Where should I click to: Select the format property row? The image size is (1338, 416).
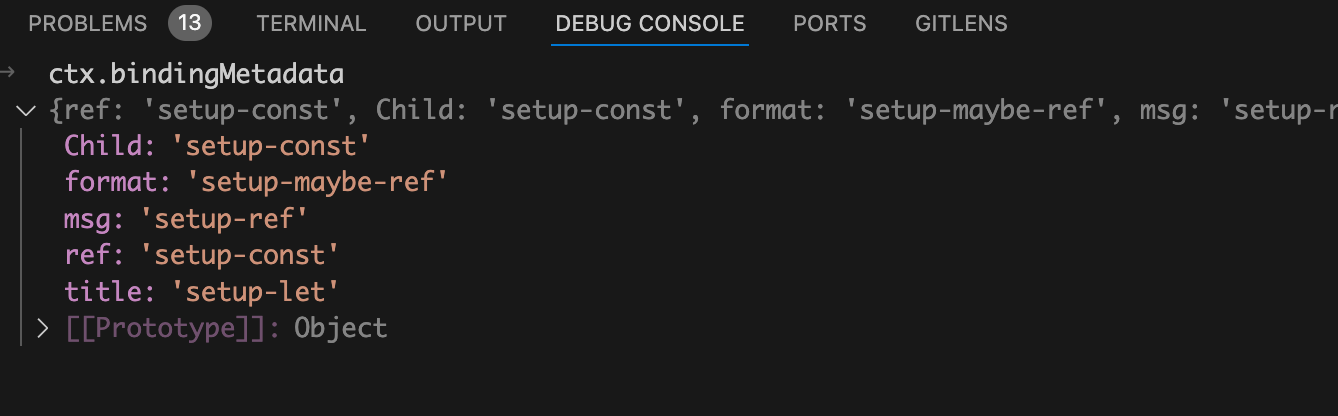255,183
